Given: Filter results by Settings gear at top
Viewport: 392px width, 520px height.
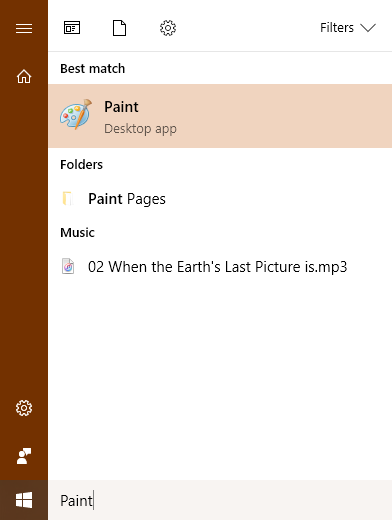Looking at the screenshot, I should [x=168, y=28].
